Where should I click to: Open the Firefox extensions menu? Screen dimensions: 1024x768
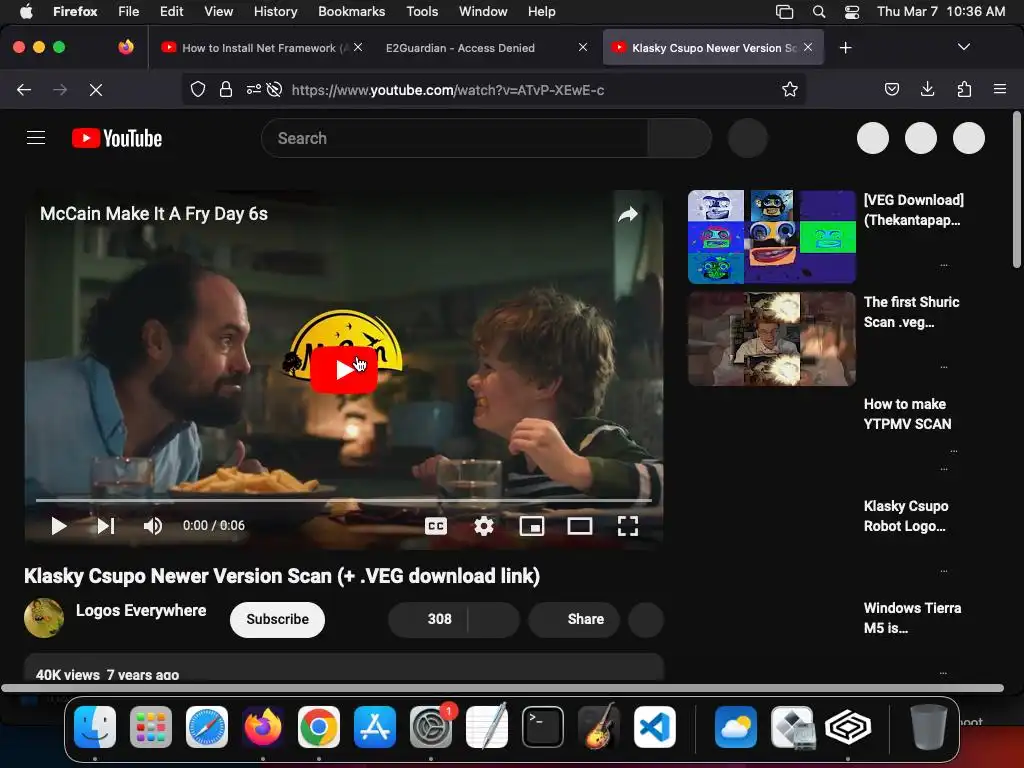(964, 89)
